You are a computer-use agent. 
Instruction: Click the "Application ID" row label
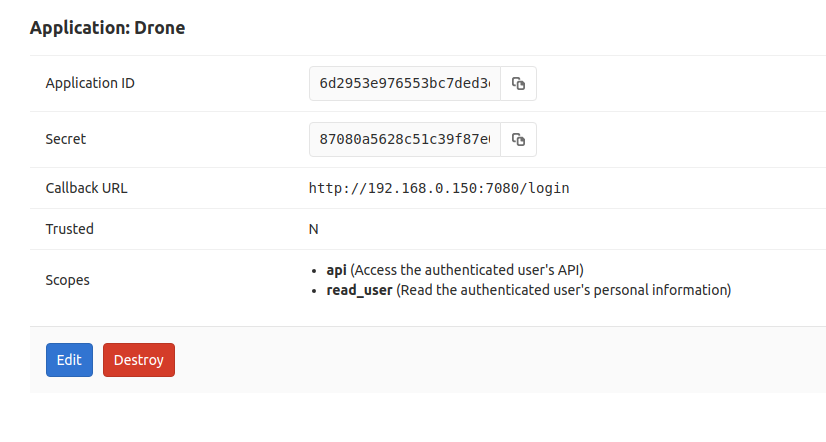(90, 83)
